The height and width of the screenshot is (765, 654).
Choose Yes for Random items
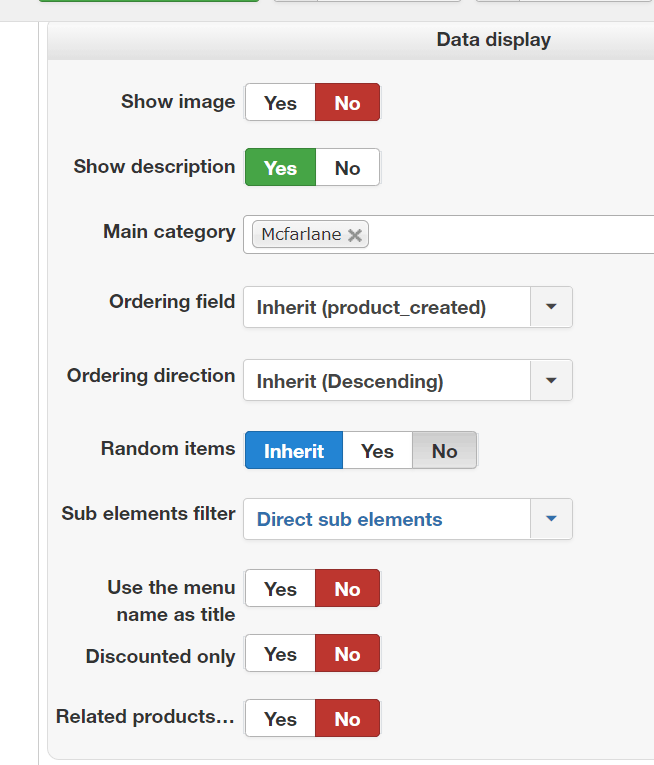[377, 451]
